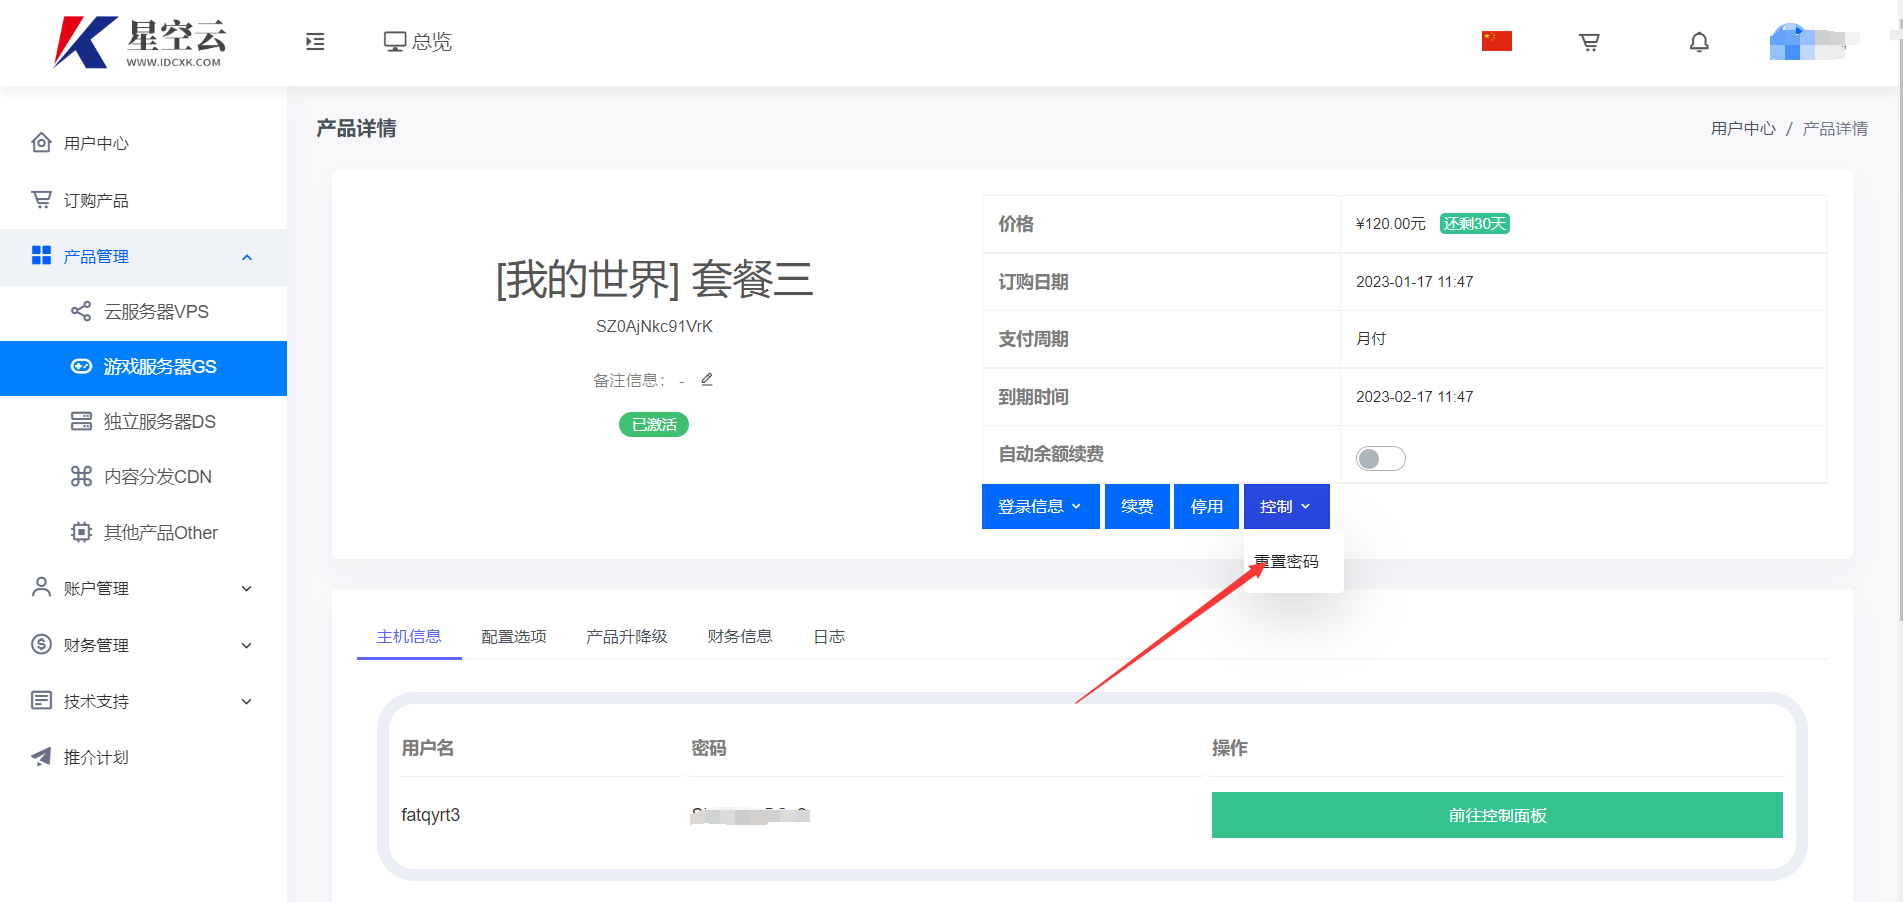Choose 重置密码 from the control menu
The width and height of the screenshot is (1903, 902).
(1287, 562)
